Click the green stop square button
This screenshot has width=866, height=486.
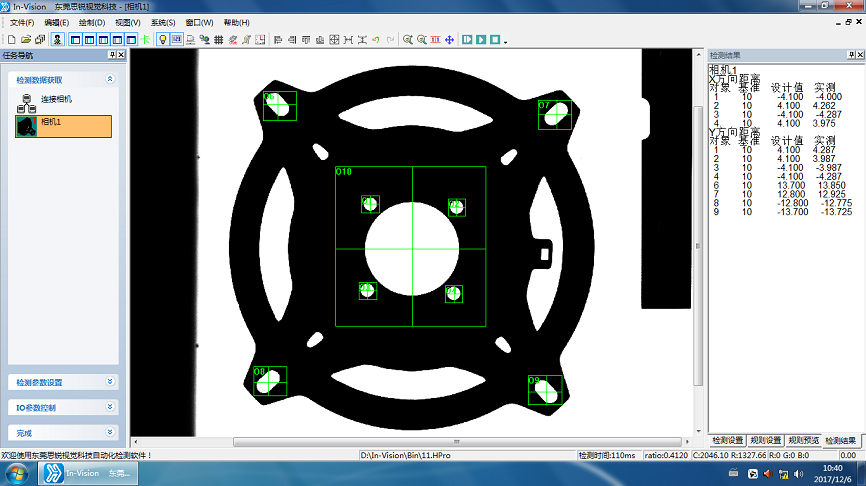pyautogui.click(x=494, y=40)
